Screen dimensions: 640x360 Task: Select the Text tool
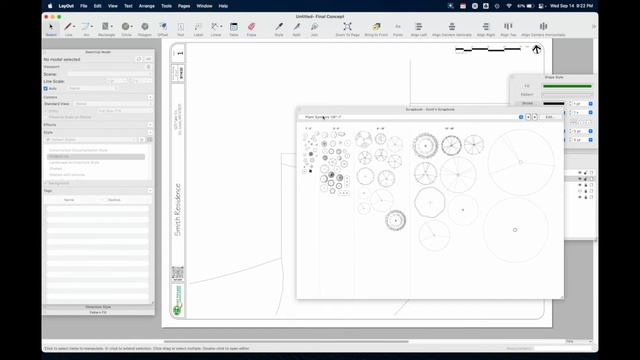[x=180, y=27]
